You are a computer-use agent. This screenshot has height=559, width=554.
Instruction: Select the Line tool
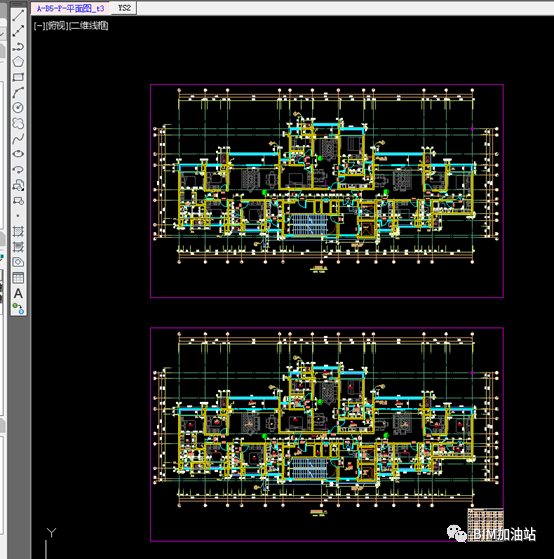[x=18, y=15]
